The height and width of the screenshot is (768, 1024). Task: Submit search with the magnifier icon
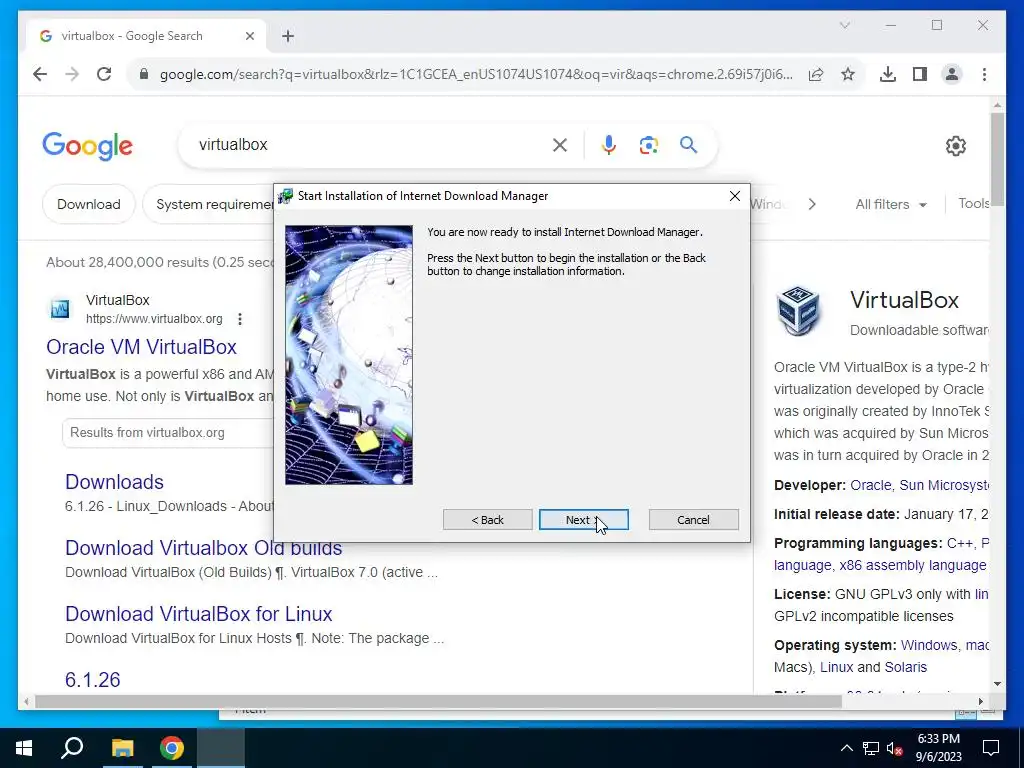point(688,144)
